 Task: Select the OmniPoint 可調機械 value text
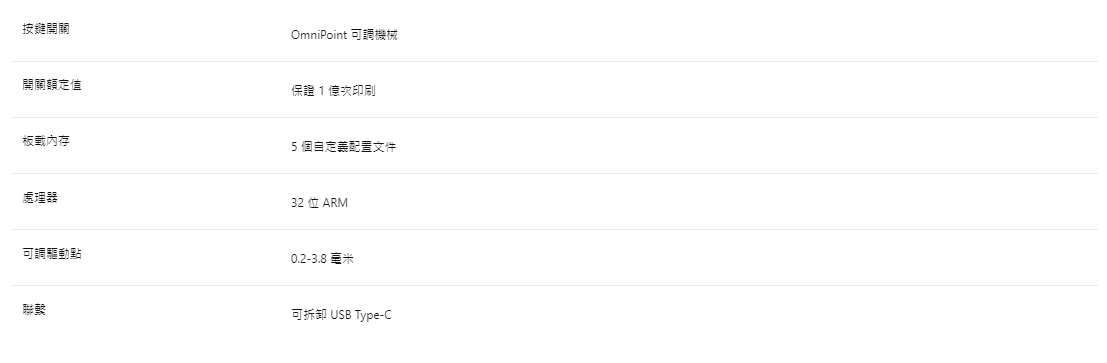coord(344,35)
